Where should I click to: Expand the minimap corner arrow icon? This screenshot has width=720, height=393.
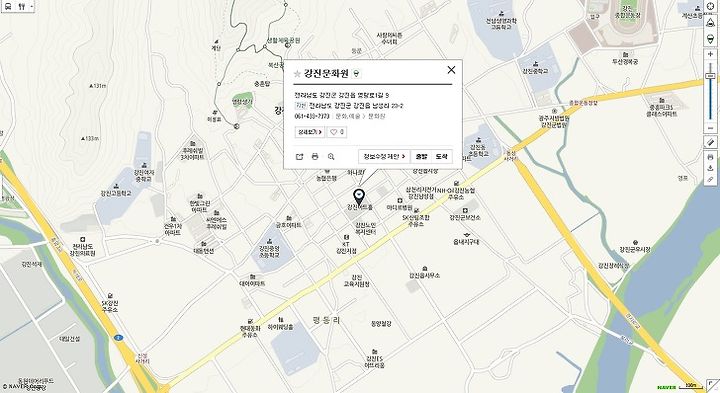click(712, 385)
